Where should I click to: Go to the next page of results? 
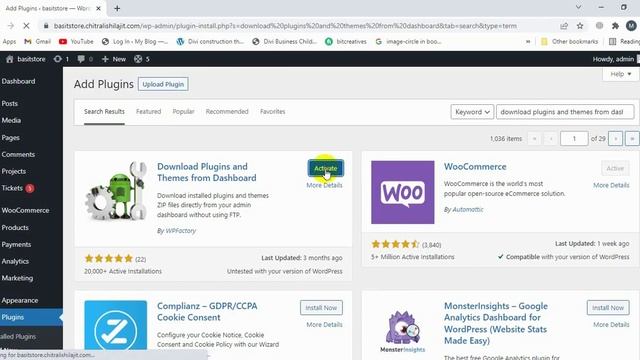(x=616, y=139)
